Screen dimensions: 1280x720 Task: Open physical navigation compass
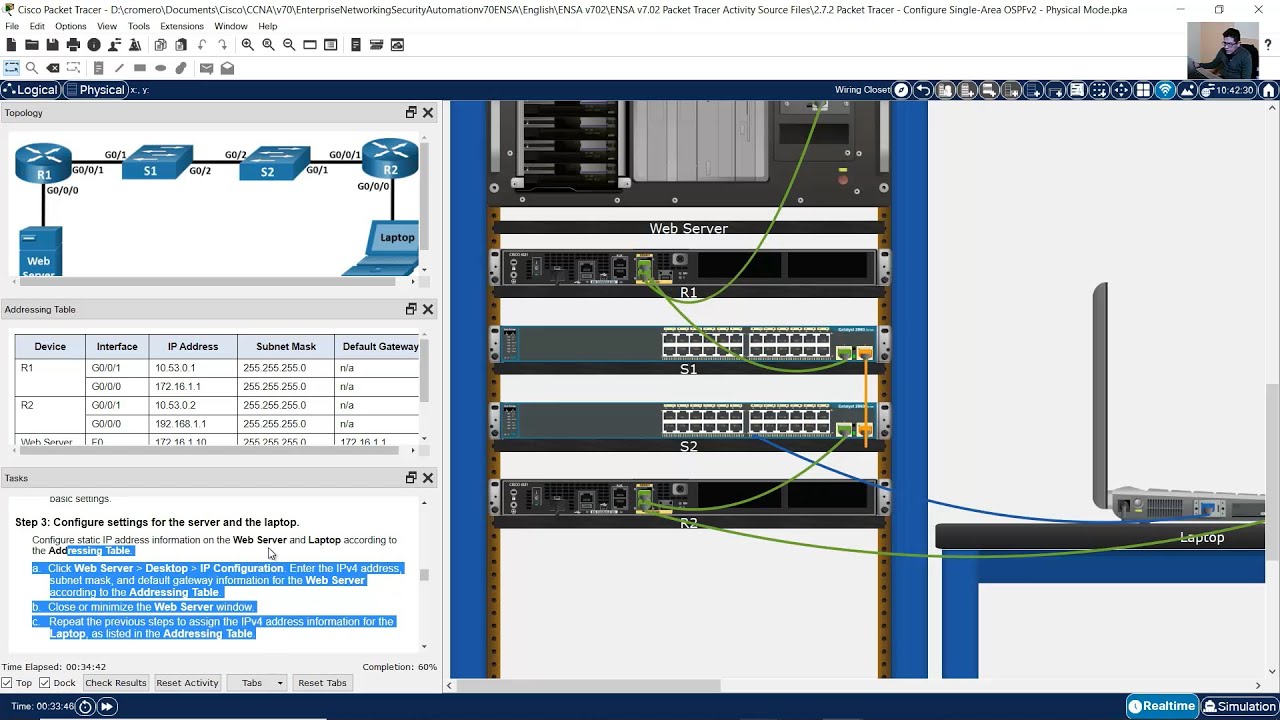click(x=901, y=90)
